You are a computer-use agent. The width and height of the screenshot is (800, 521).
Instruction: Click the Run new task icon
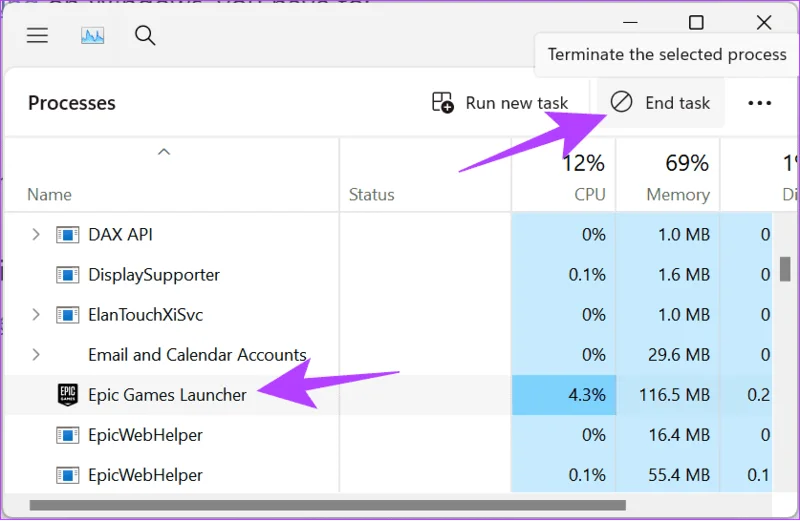442,103
